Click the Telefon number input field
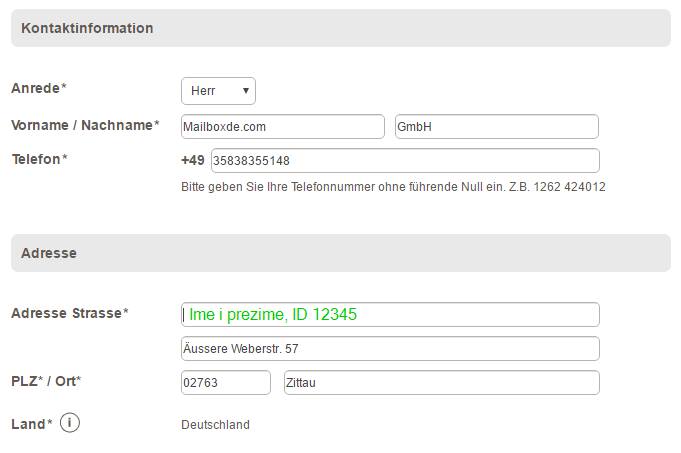The width and height of the screenshot is (681, 453). [405, 161]
